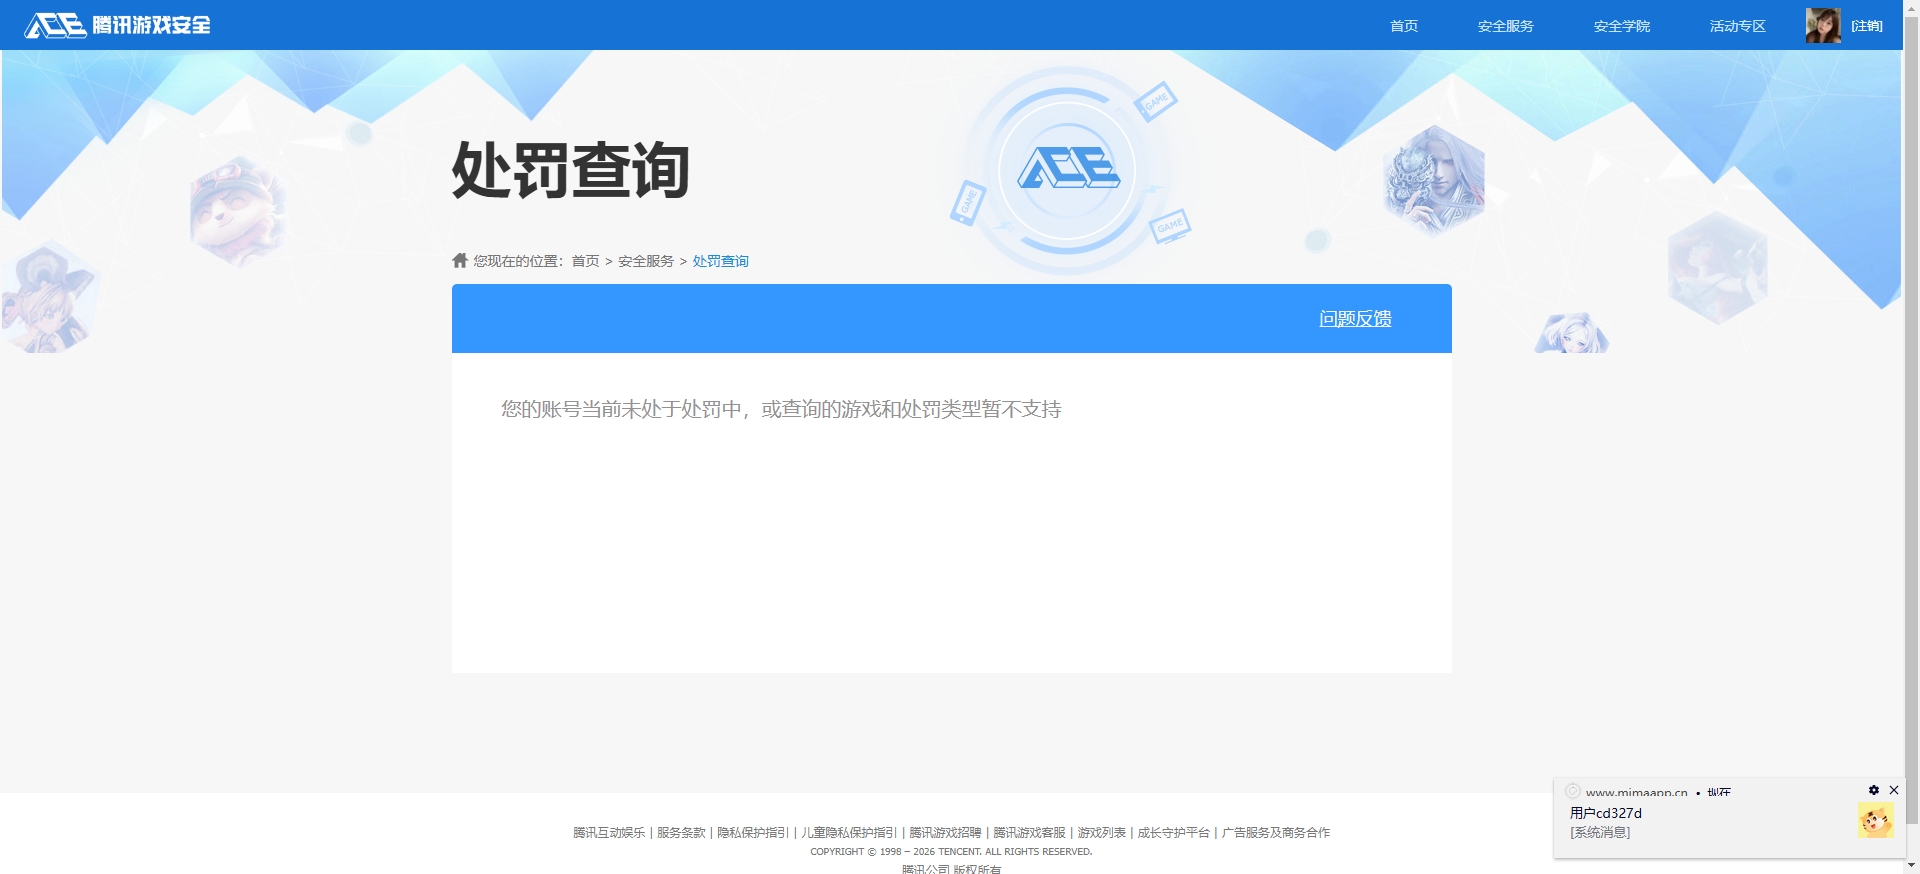Open 广告服务及商务合作 footer link

pos(1275,832)
